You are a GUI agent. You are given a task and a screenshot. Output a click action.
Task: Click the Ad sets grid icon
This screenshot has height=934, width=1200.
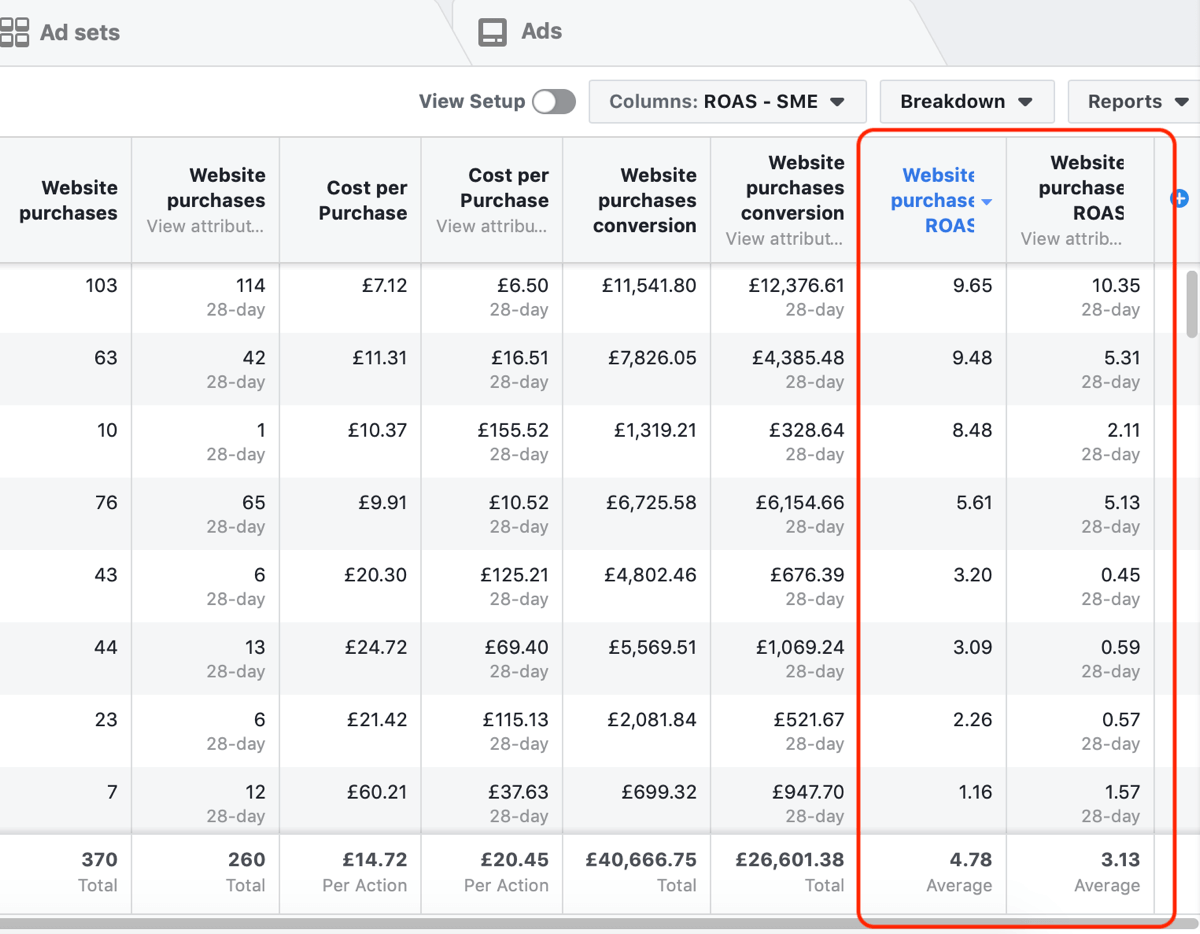click(x=15, y=32)
